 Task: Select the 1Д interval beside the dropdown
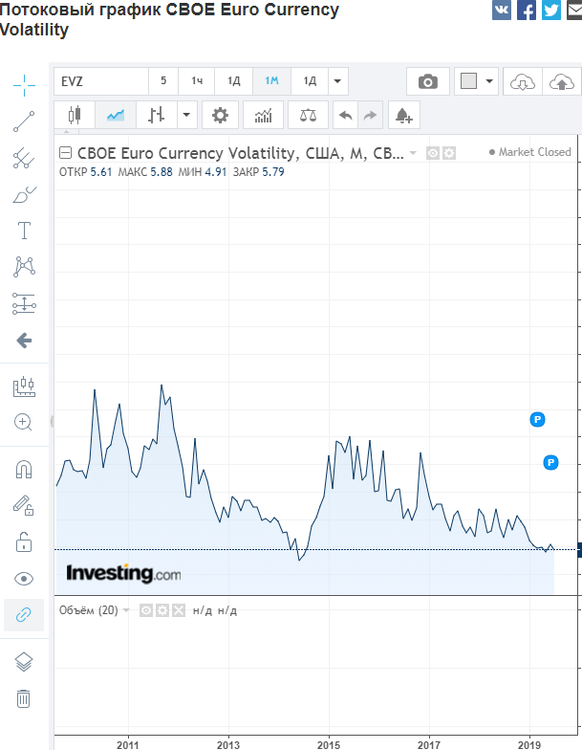(309, 81)
